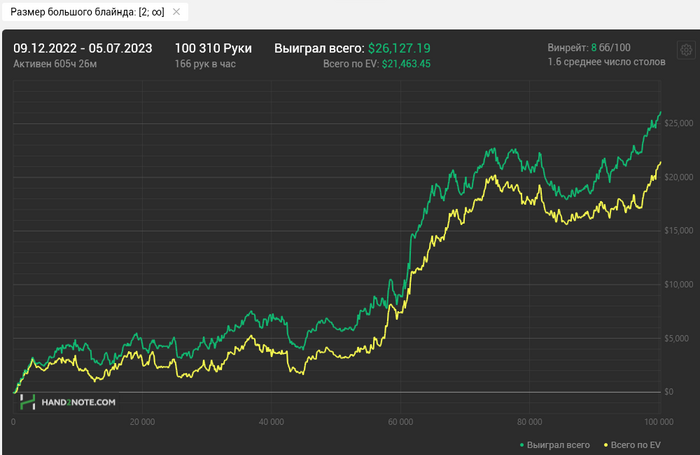Click the 'Активен 605ч 26м' activity text
700x455 pixels.
[55, 64]
